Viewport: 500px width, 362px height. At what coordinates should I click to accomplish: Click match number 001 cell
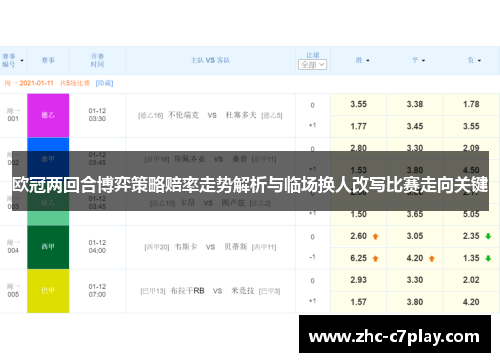click(13, 115)
